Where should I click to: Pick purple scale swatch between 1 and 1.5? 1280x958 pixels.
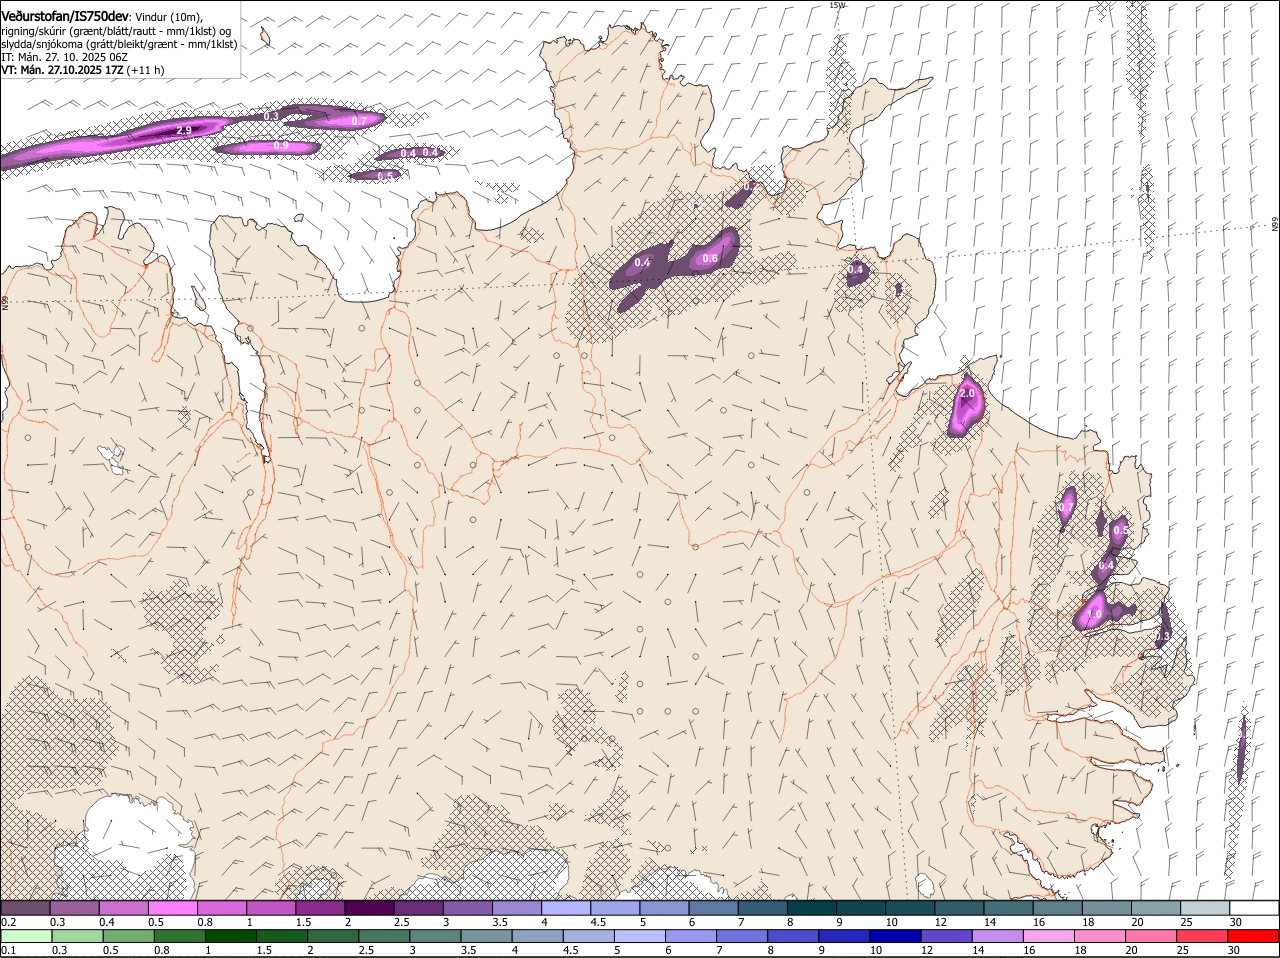pyautogui.click(x=271, y=908)
